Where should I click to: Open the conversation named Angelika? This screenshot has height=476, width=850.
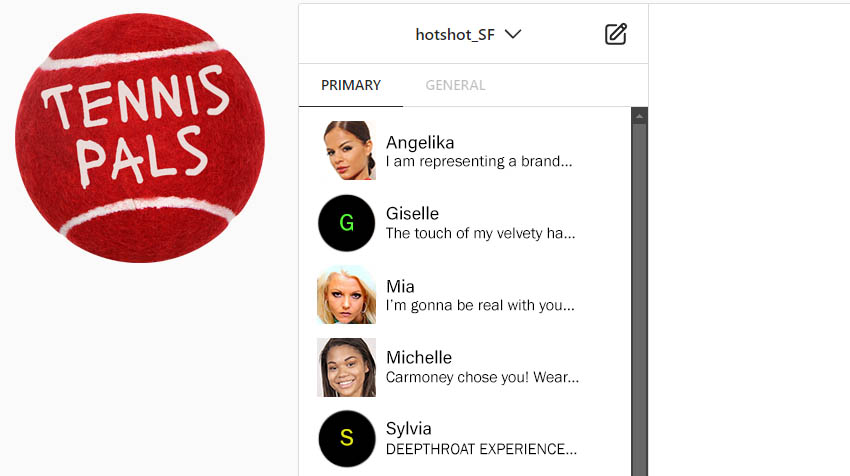tap(465, 151)
